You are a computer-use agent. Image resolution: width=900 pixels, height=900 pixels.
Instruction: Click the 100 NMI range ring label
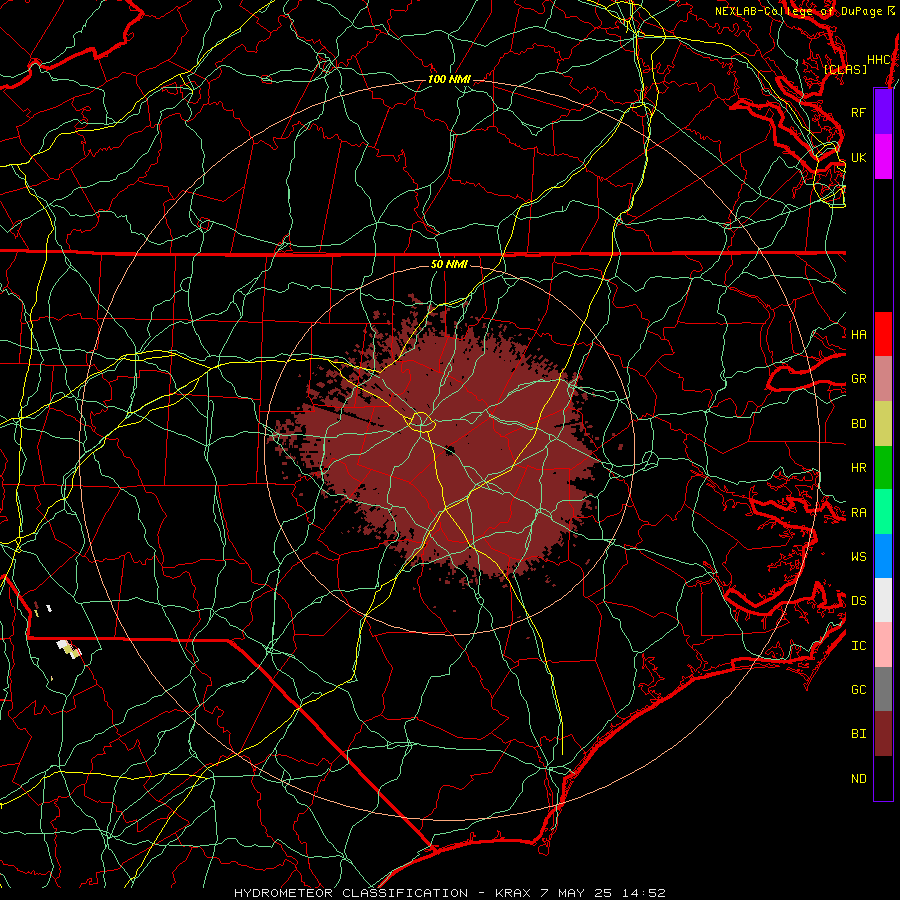point(449,79)
